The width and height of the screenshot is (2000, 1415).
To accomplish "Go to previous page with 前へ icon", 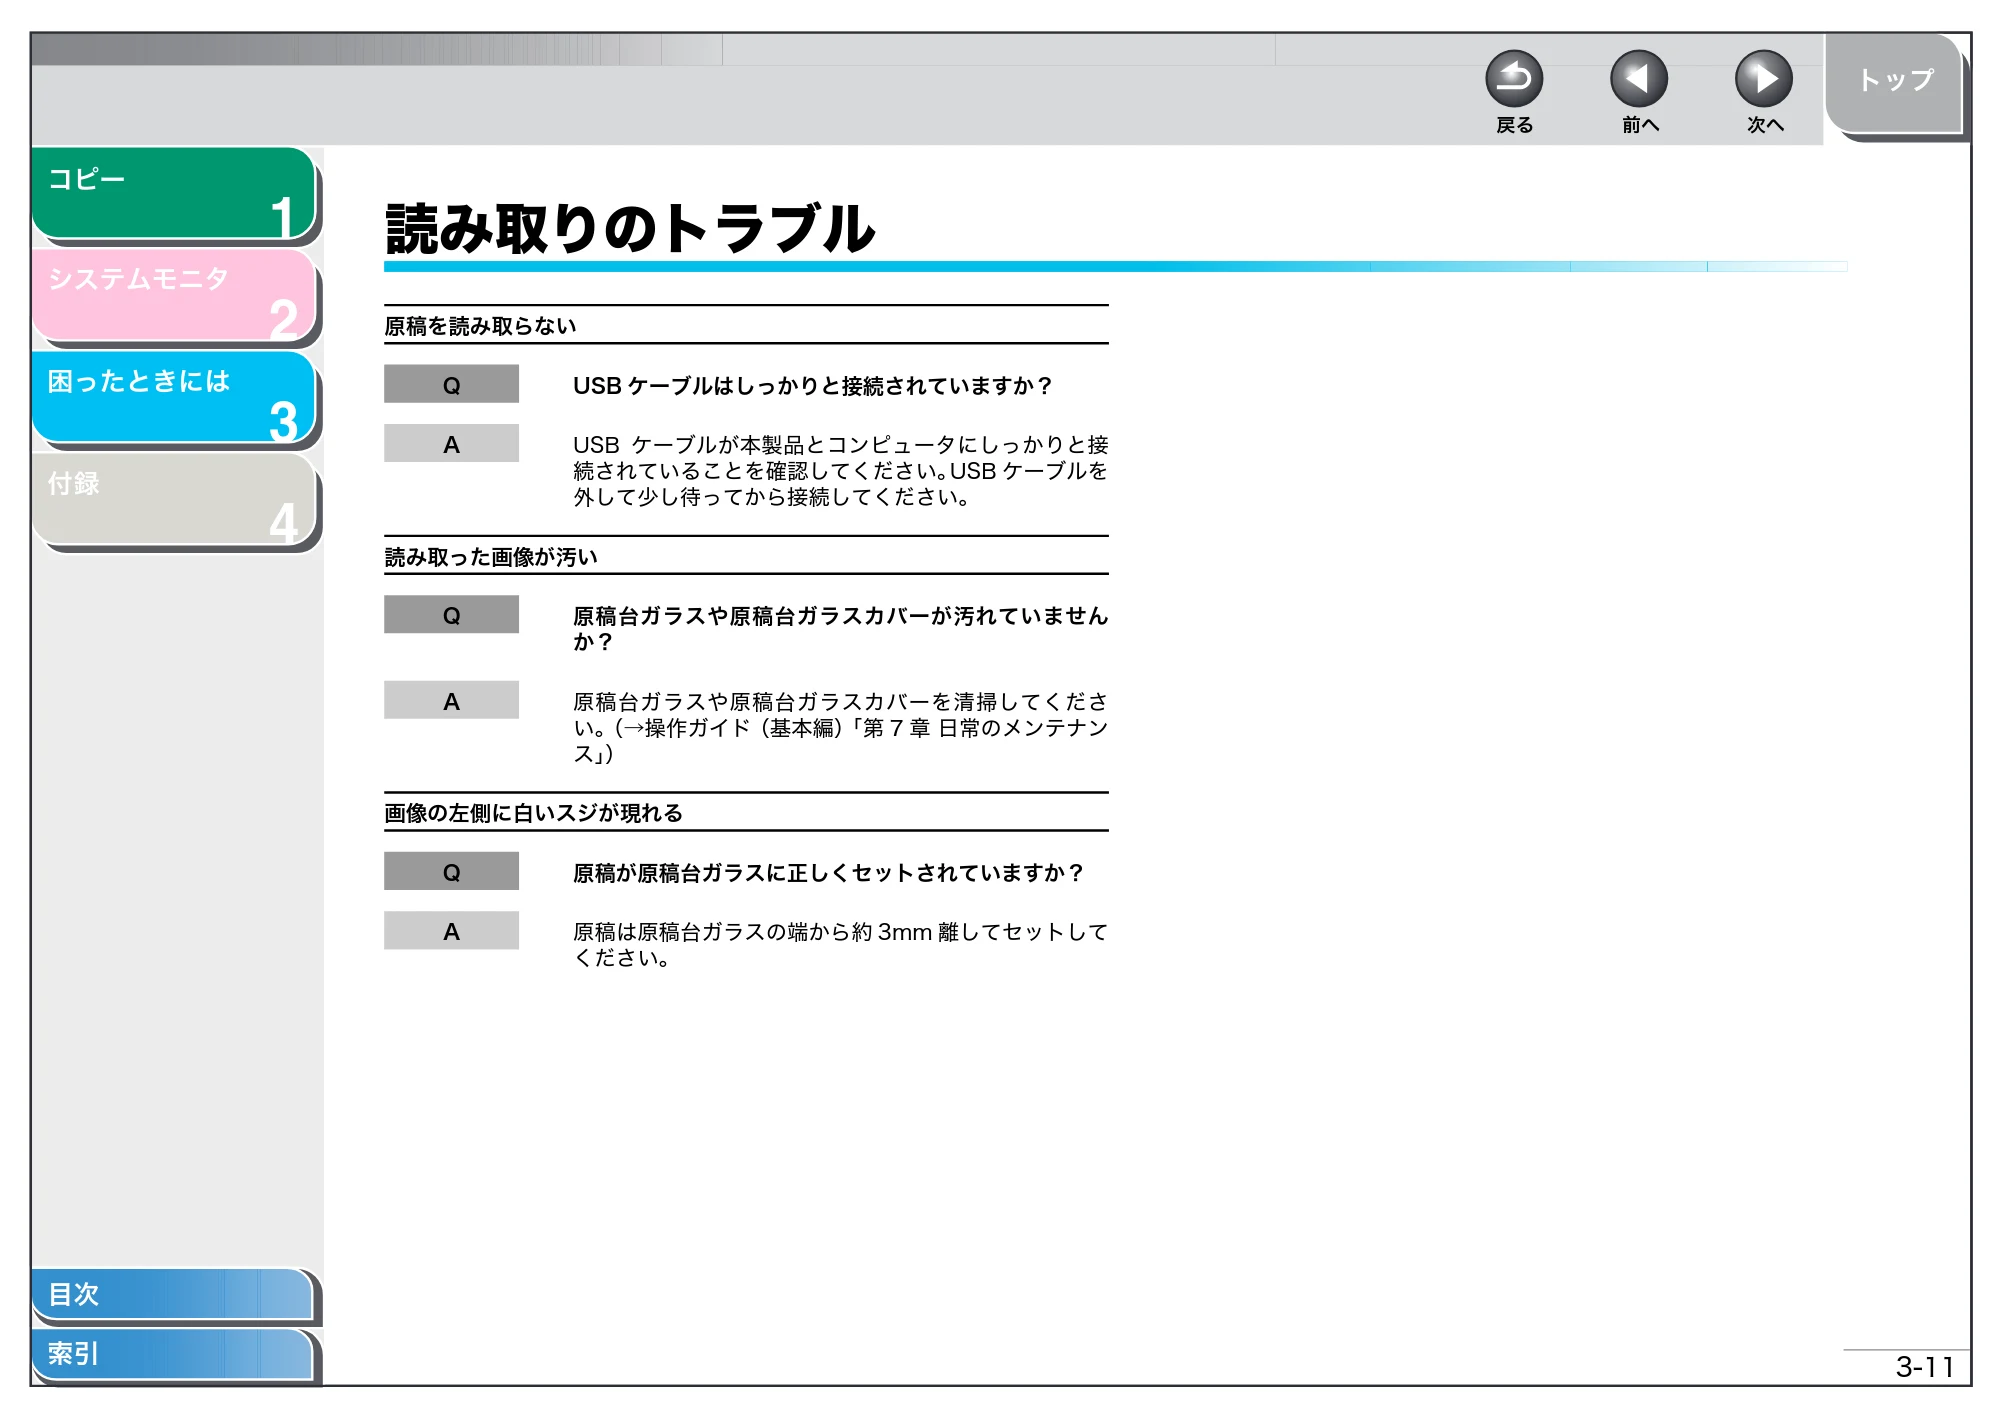I will [x=1639, y=79].
